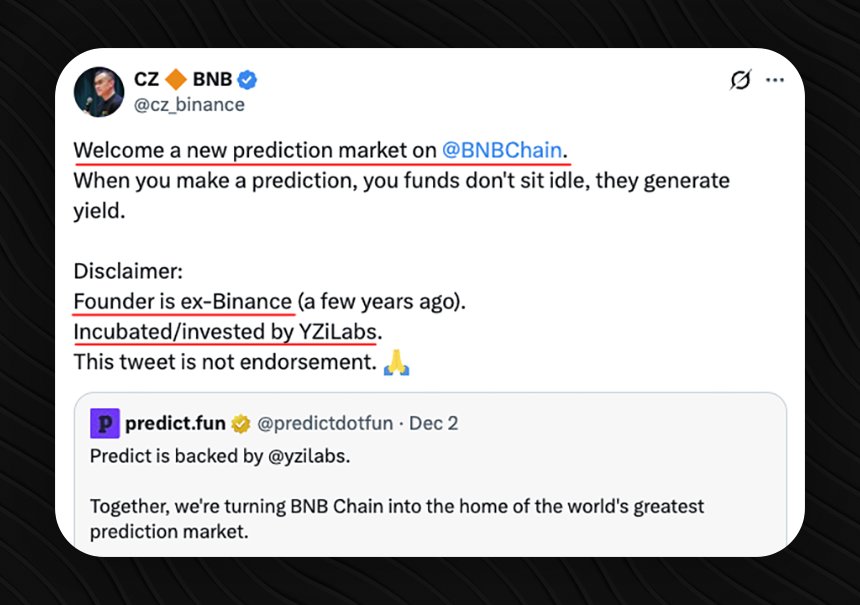Click the purple predict.fun avatar icon
860x605 pixels.
pyautogui.click(x=104, y=424)
